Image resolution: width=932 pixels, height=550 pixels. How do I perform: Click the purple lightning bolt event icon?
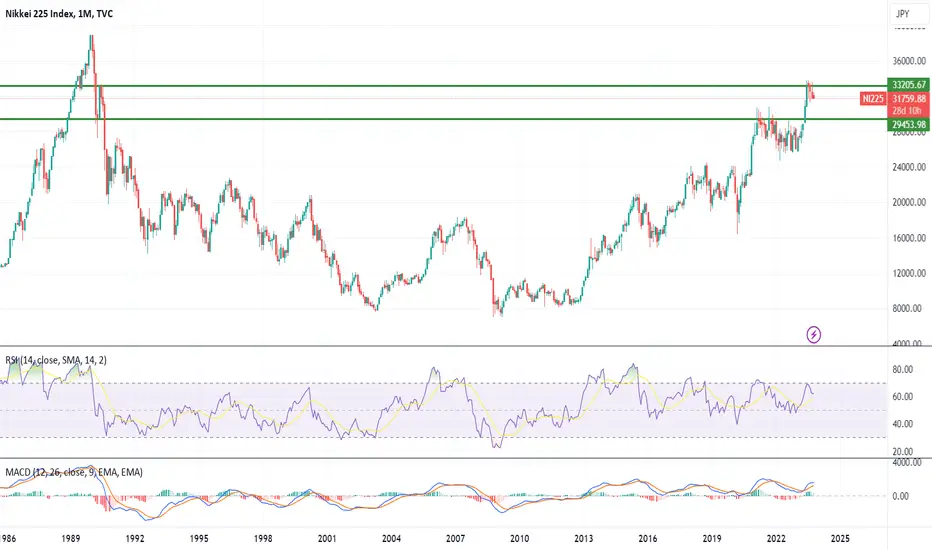tap(813, 335)
